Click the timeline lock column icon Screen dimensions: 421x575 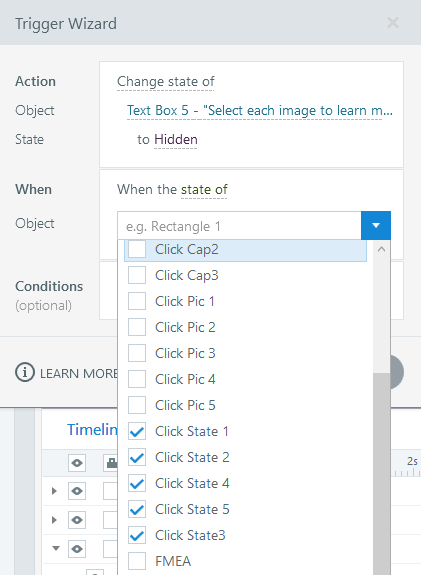pos(111,462)
